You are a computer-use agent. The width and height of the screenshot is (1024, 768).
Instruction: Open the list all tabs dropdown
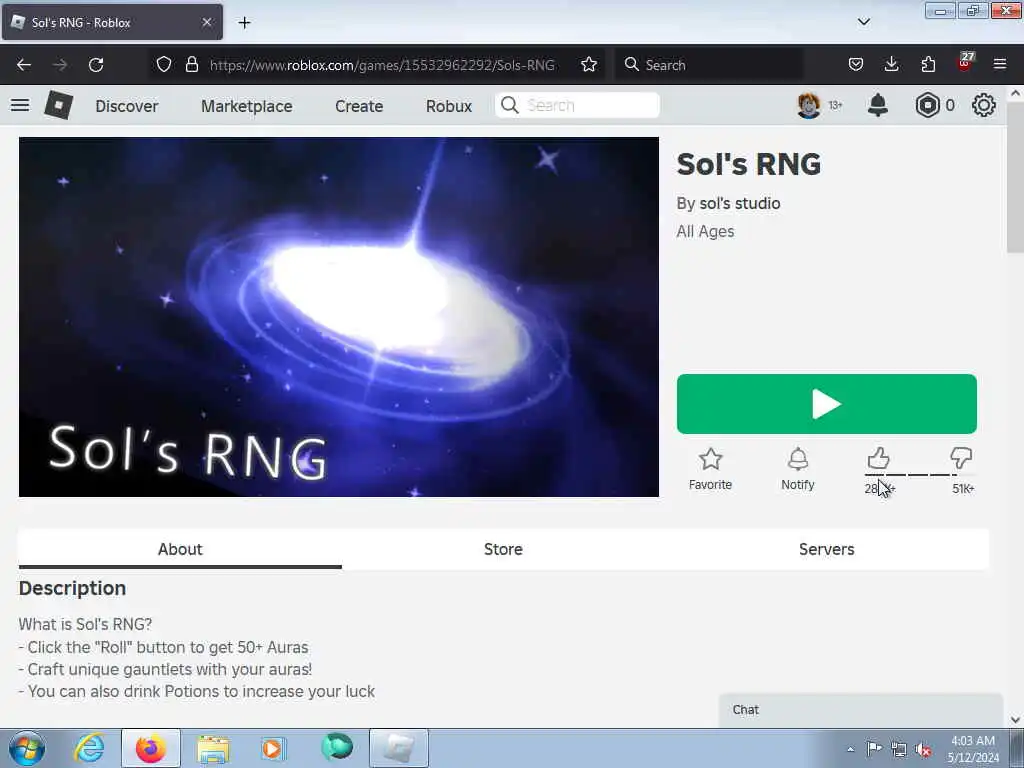[863, 22]
